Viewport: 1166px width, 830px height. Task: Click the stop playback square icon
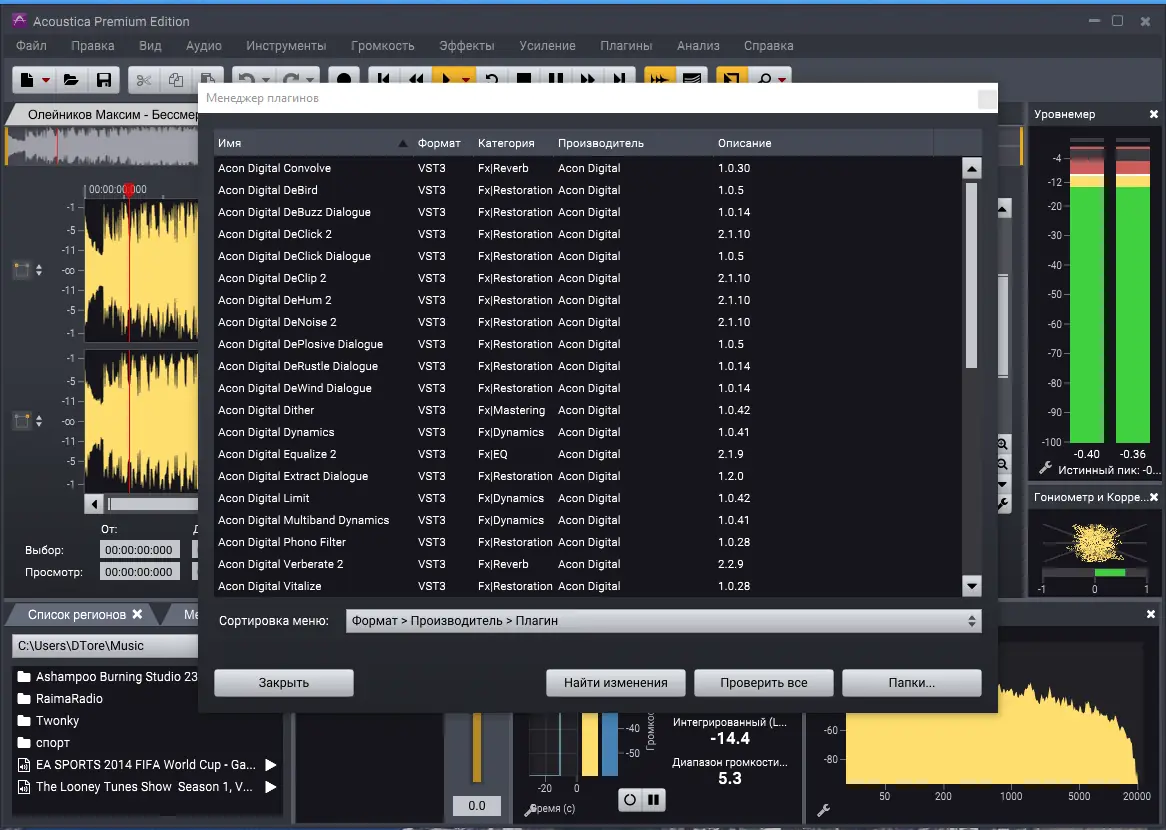(x=524, y=78)
